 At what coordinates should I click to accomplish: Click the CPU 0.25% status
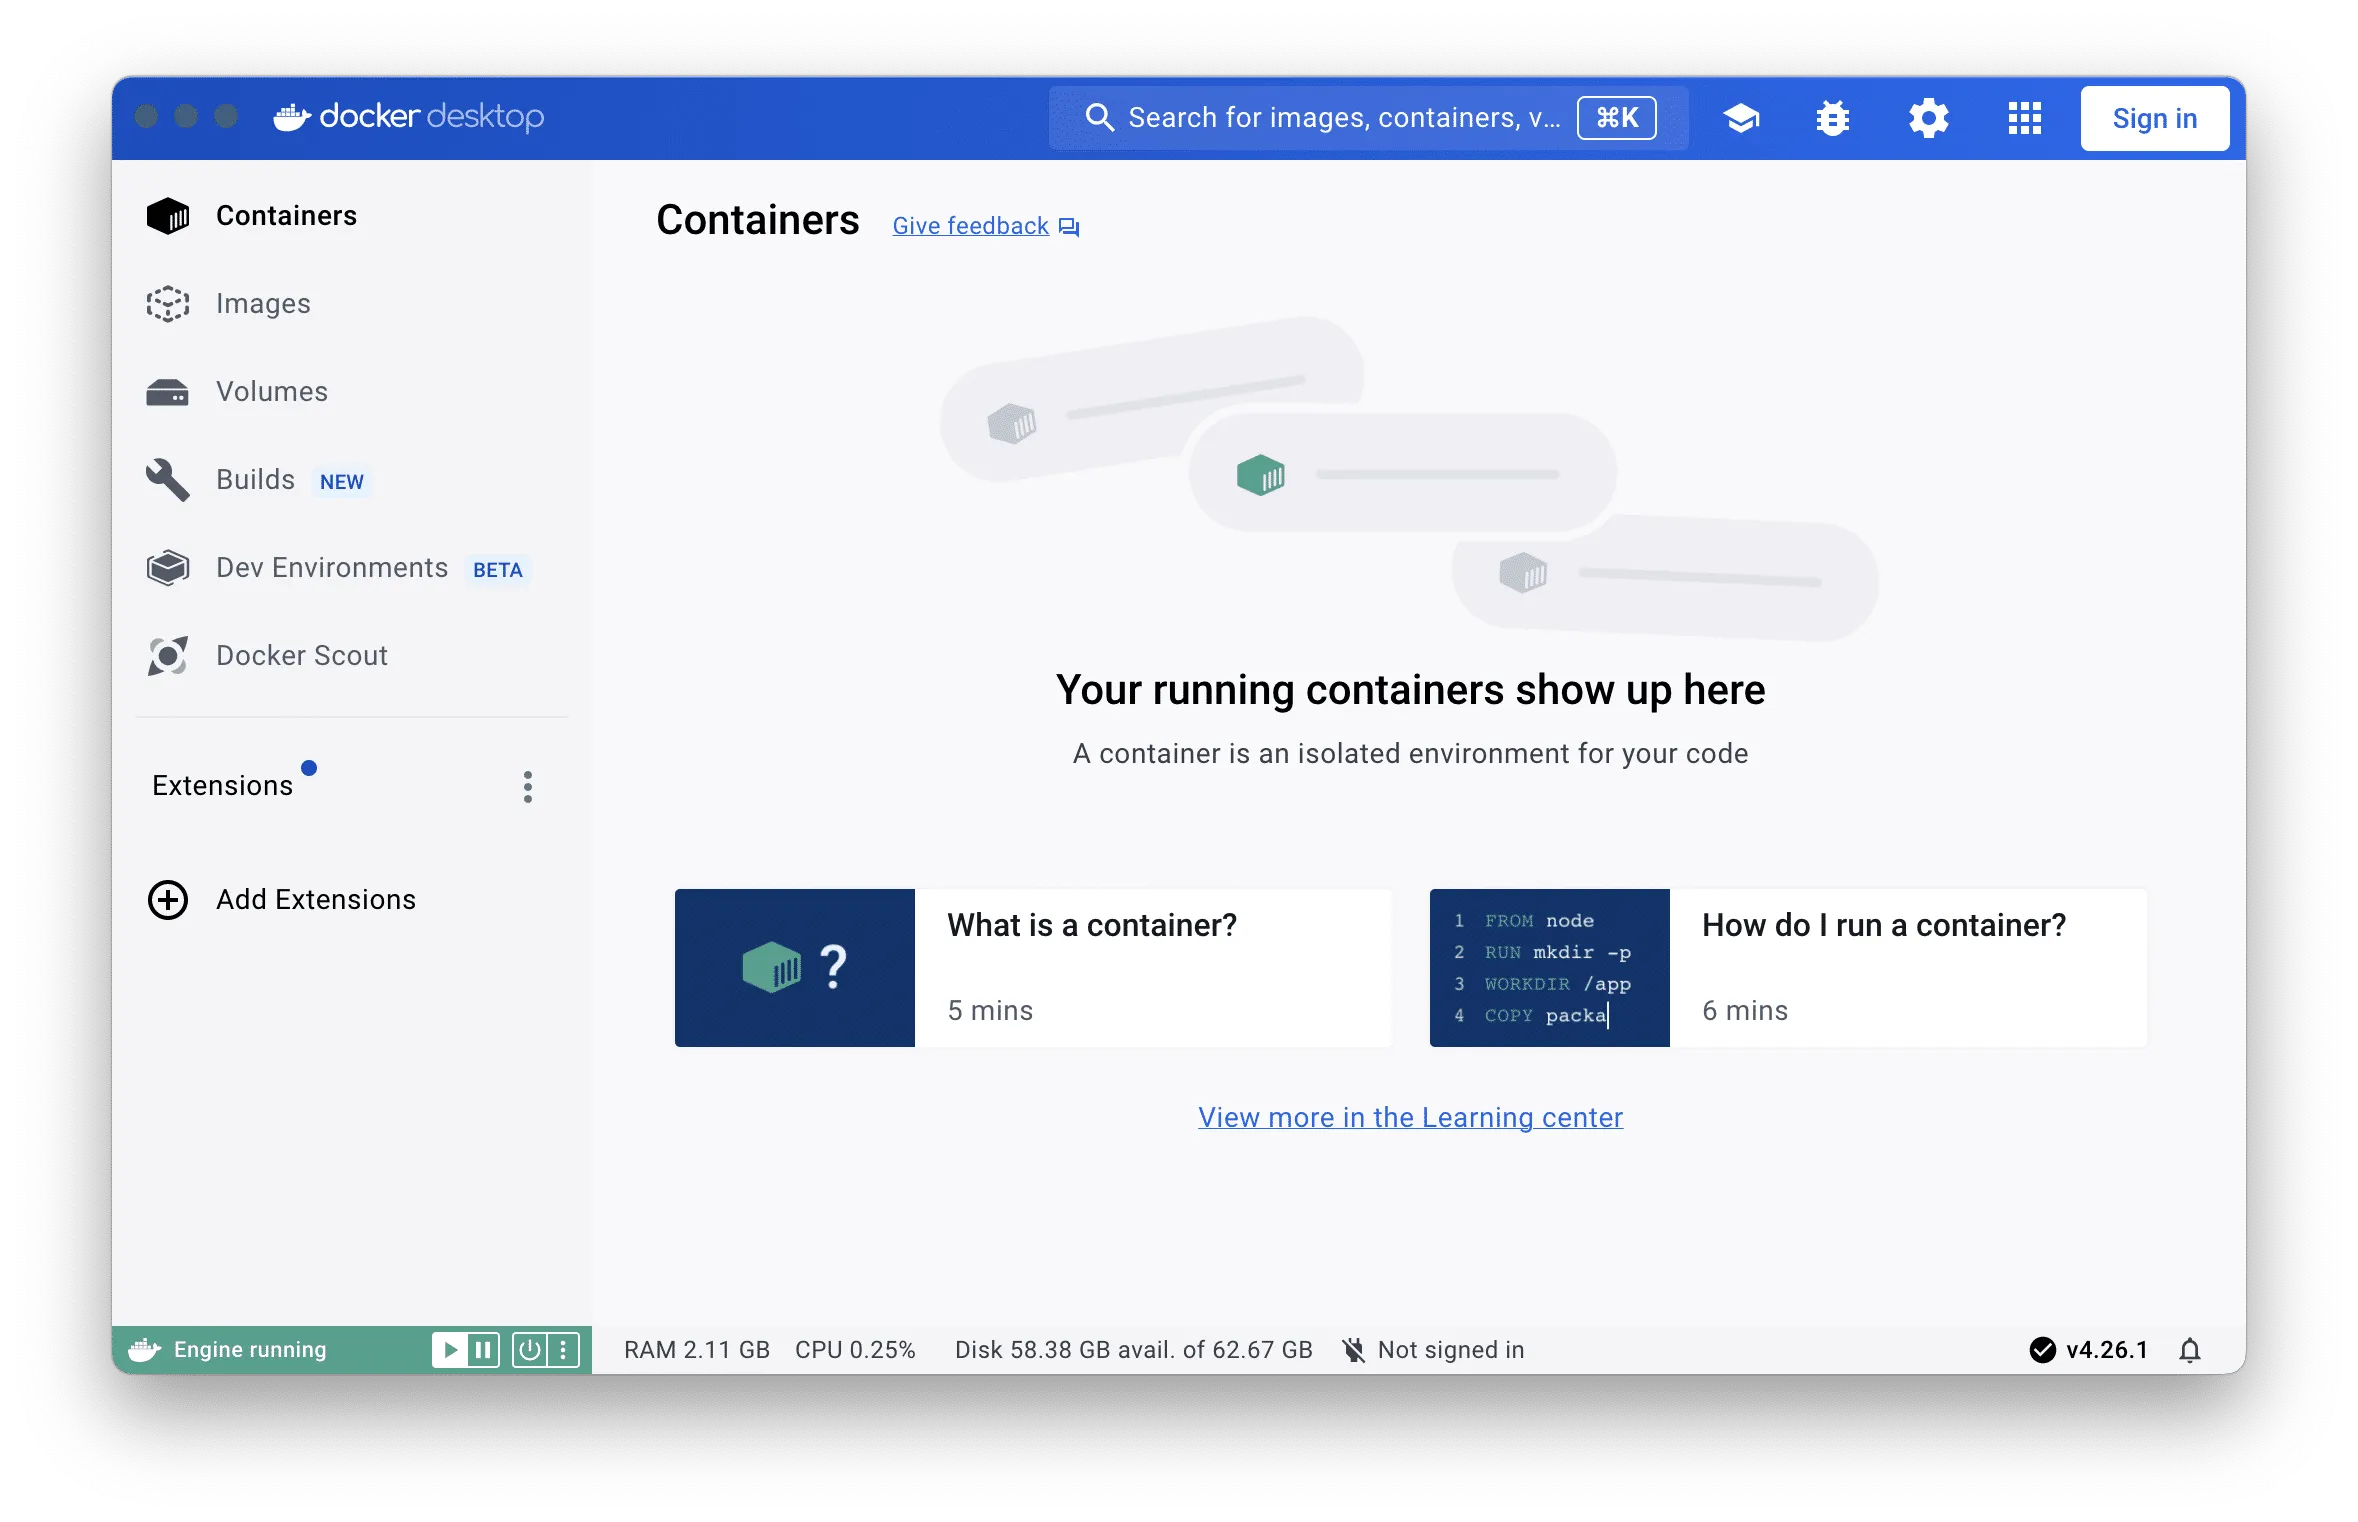pos(855,1350)
